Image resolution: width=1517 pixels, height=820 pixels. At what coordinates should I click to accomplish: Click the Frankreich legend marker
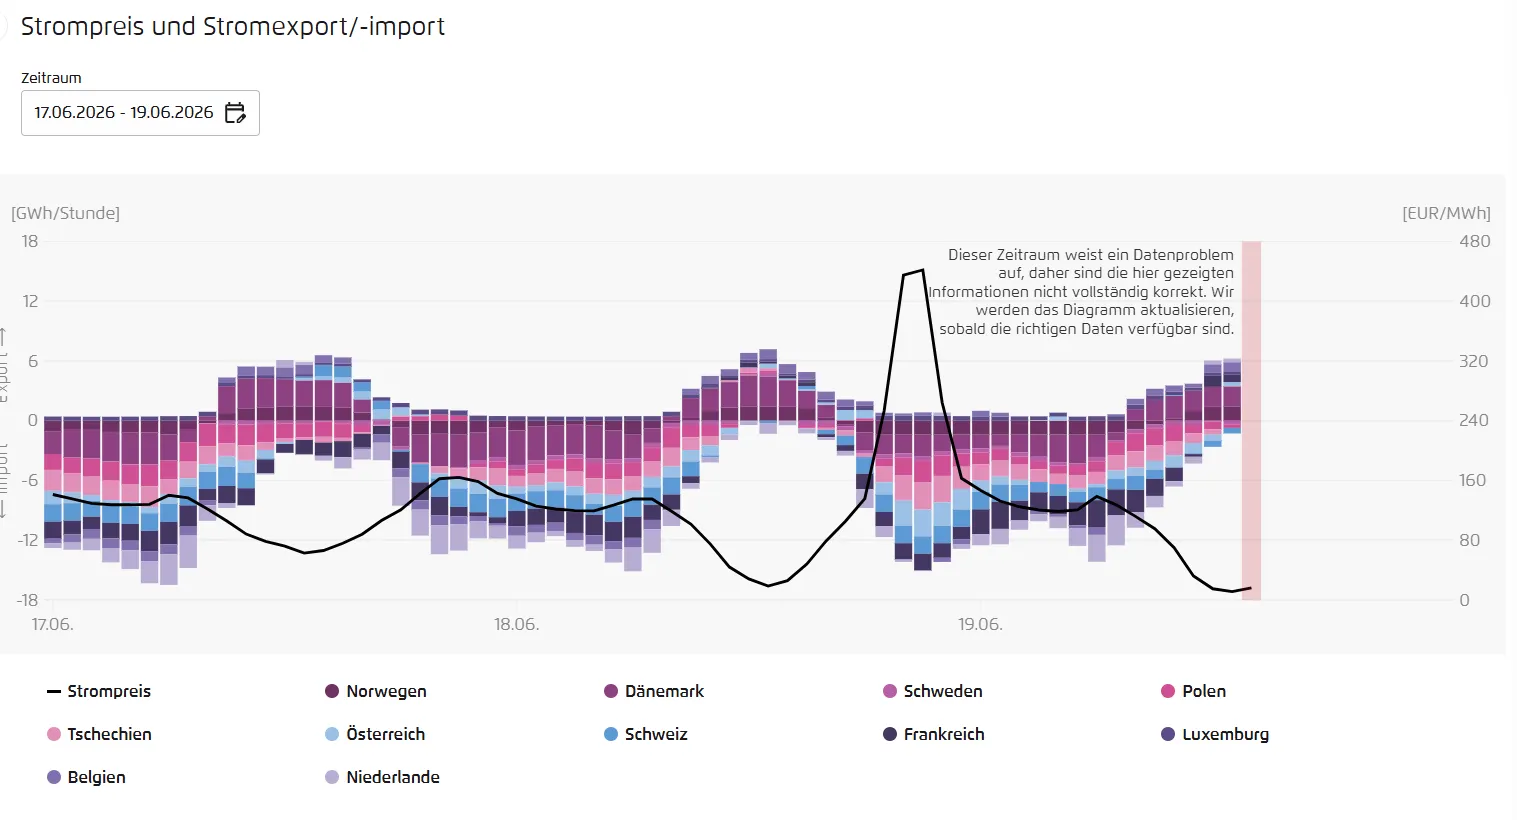click(x=890, y=734)
